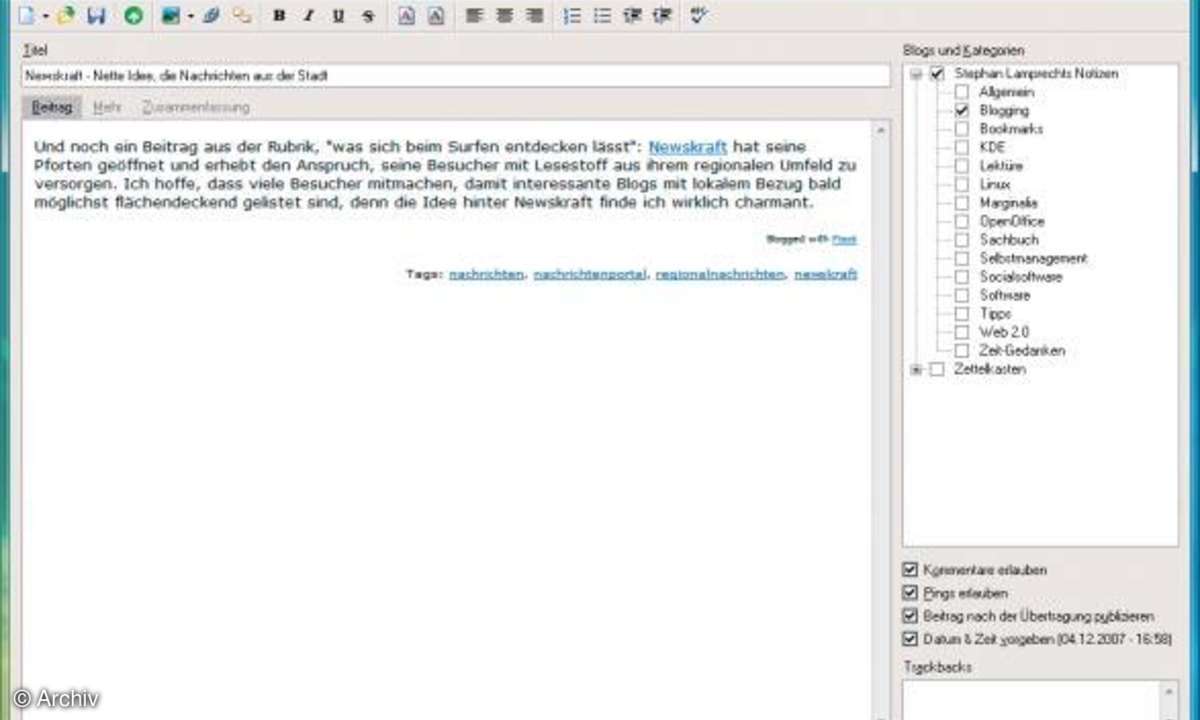Click the new document icon

pyautogui.click(x=28, y=16)
